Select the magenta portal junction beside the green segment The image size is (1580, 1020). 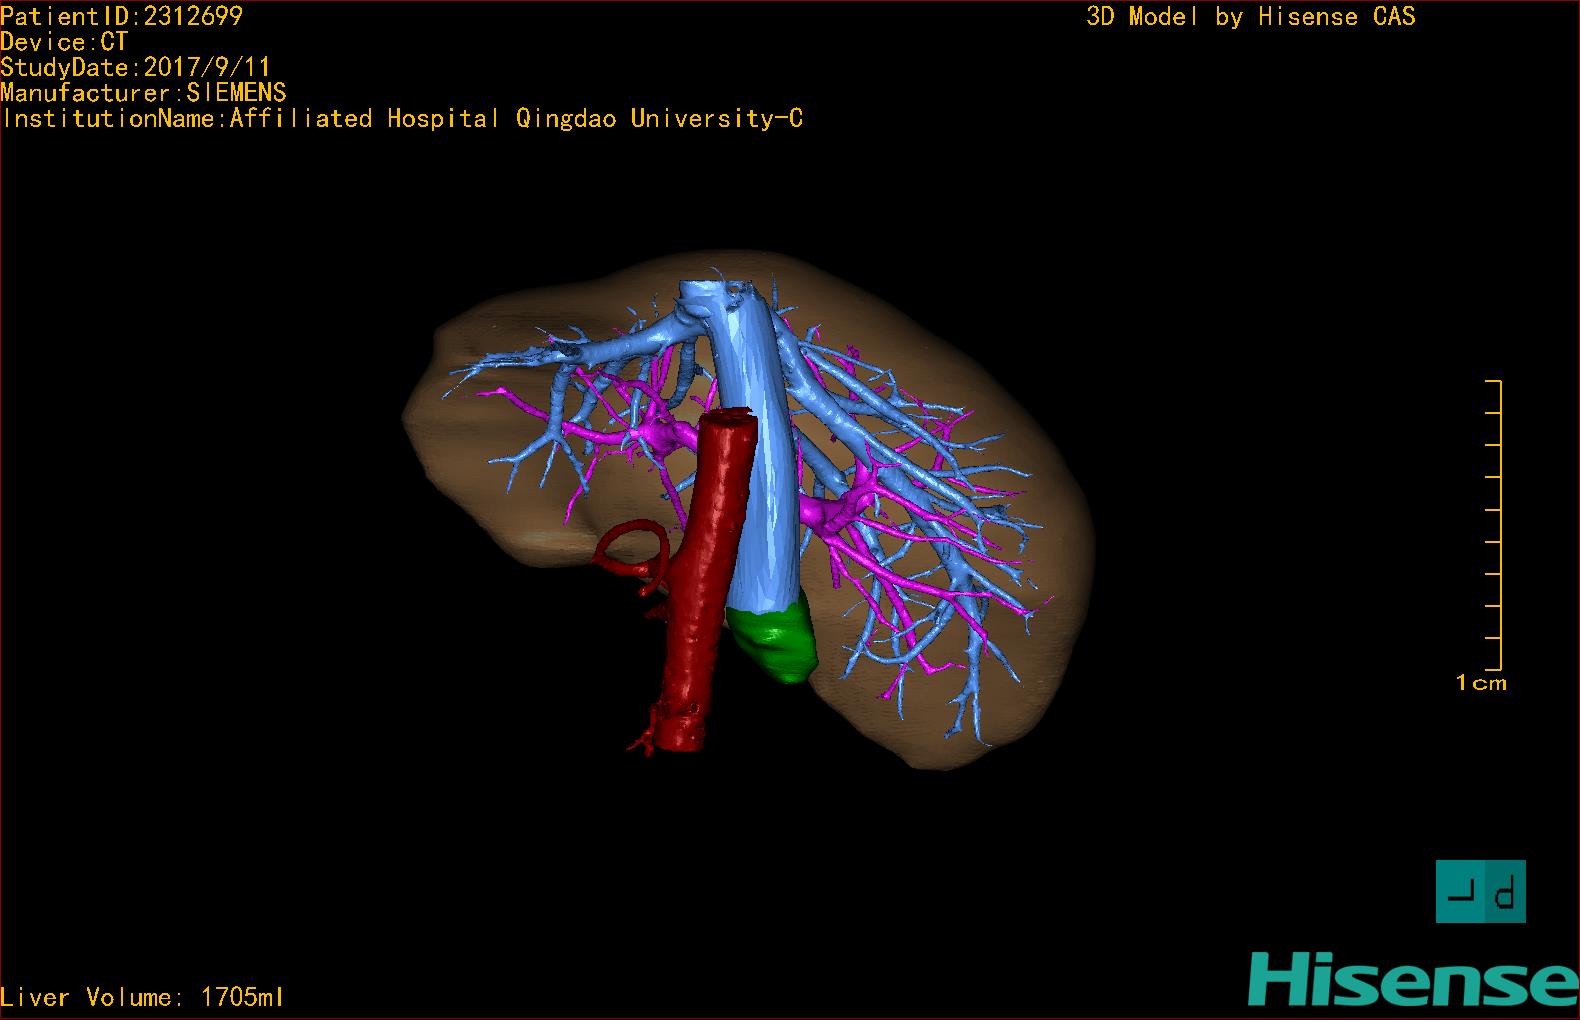pyautogui.click(x=835, y=513)
